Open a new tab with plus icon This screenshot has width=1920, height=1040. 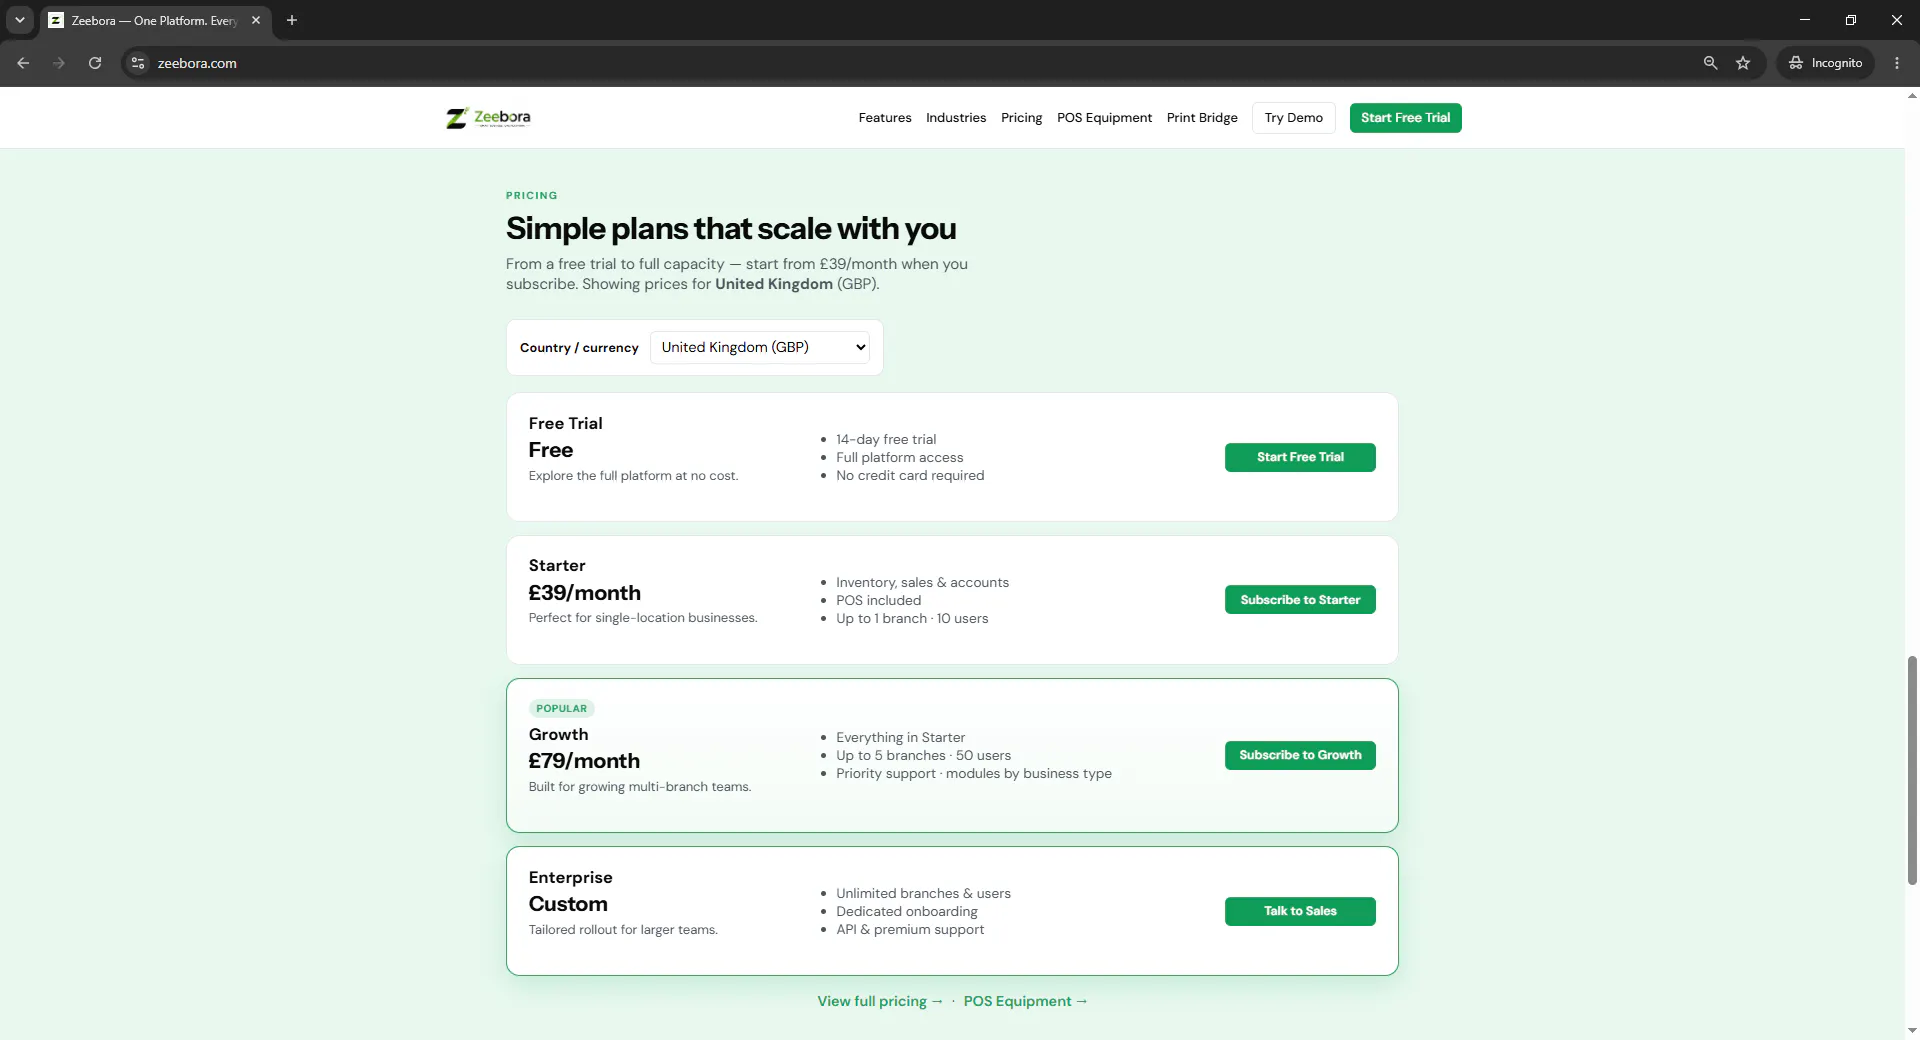292,20
